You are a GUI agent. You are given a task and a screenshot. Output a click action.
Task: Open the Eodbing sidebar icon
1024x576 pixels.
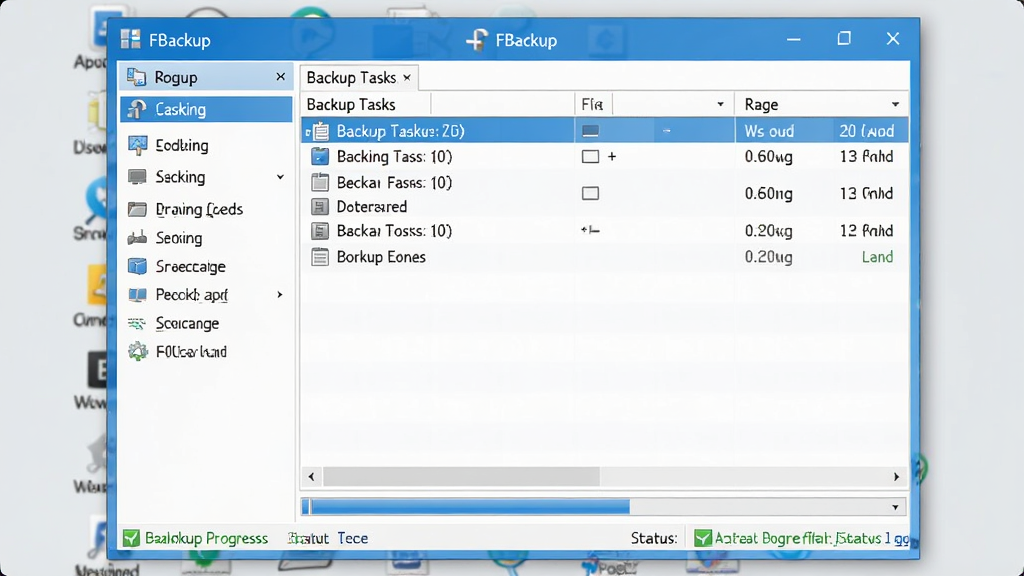click(137, 145)
